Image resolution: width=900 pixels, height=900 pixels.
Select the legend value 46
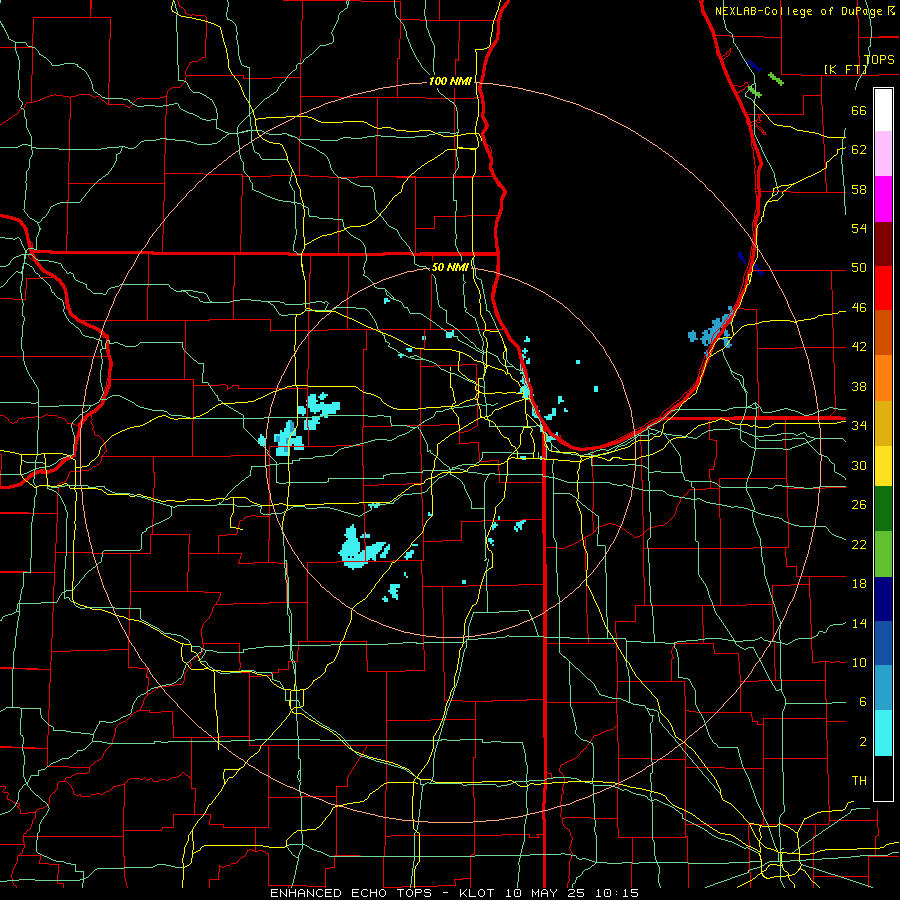[x=859, y=307]
